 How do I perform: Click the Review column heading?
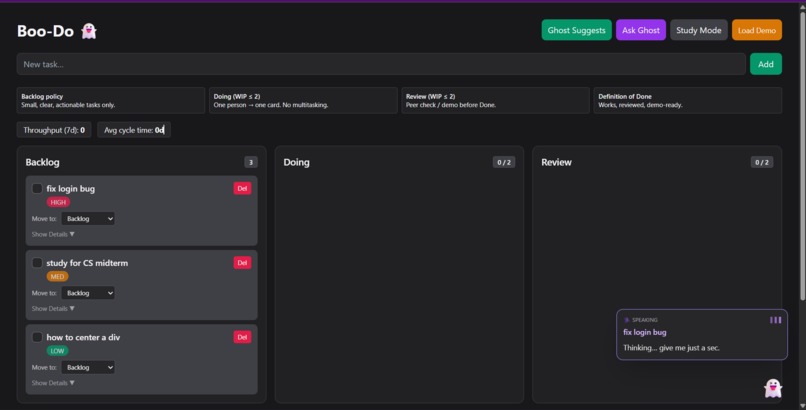[556, 162]
